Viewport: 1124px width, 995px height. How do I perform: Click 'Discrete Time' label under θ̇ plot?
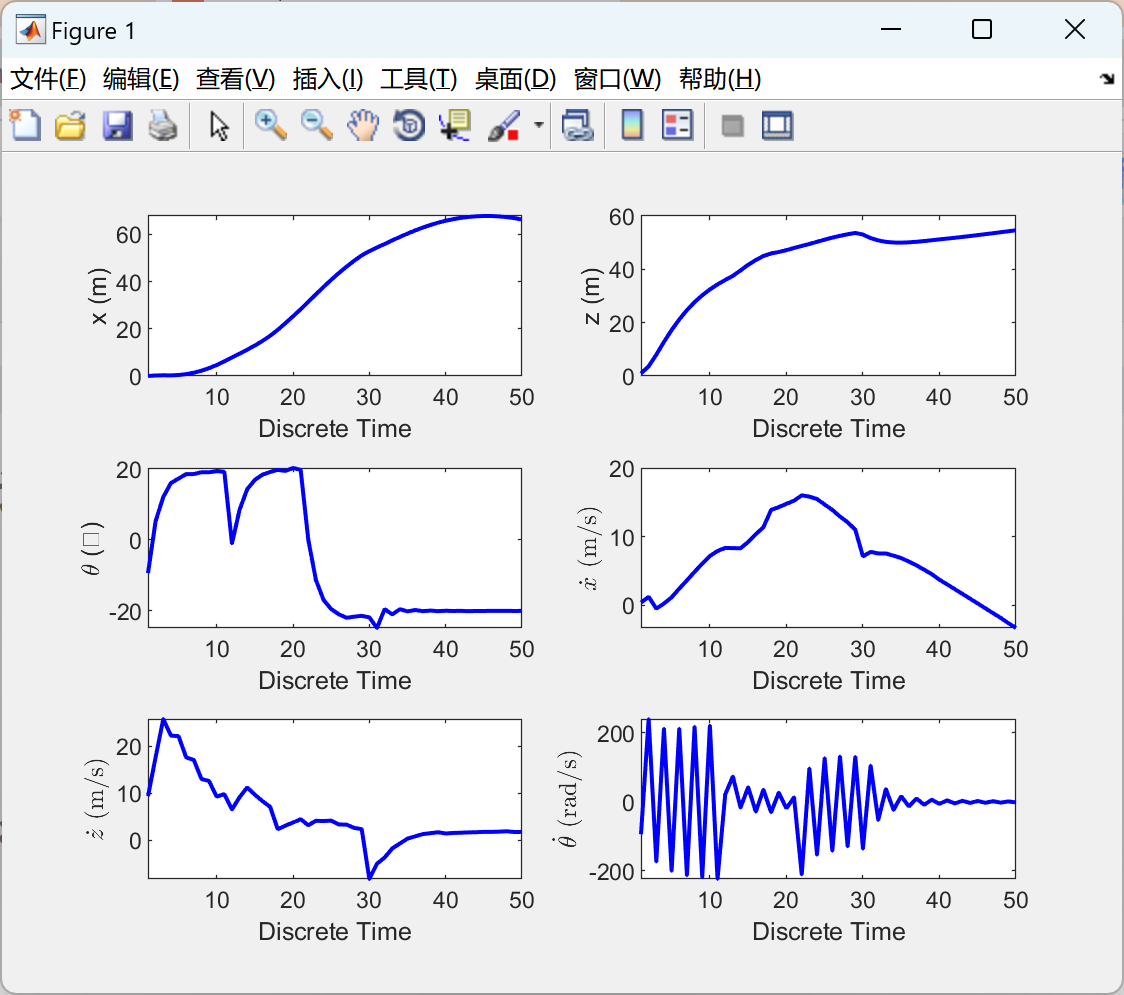(829, 931)
